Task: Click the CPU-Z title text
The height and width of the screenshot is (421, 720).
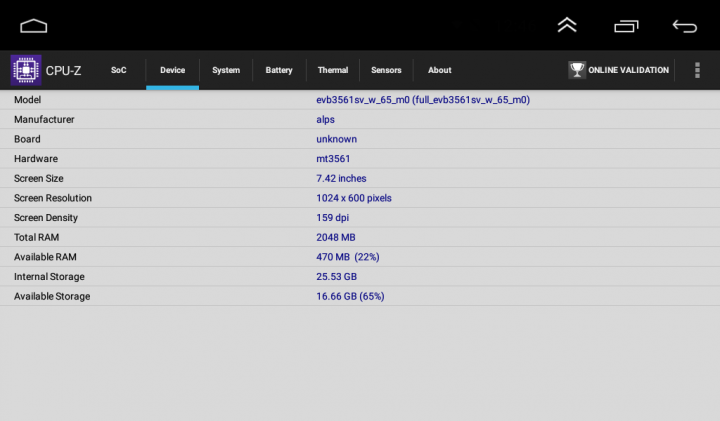Action: pyautogui.click(x=63, y=71)
